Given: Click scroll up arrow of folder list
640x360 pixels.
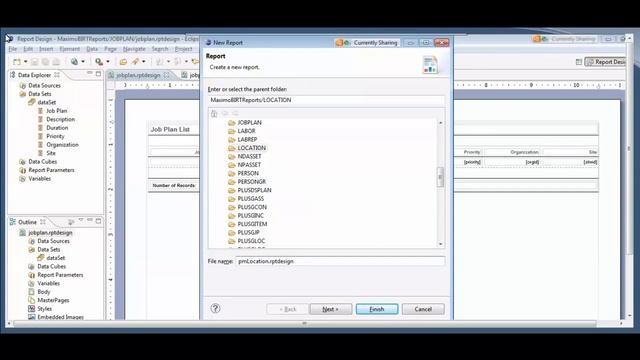Looking at the screenshot, I should (x=440, y=122).
